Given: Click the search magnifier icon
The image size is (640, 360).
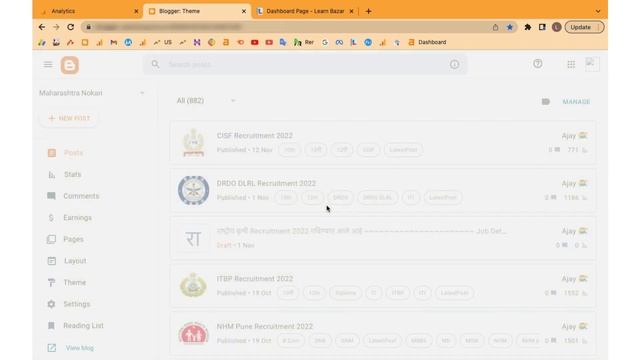Looking at the screenshot, I should click(155, 64).
